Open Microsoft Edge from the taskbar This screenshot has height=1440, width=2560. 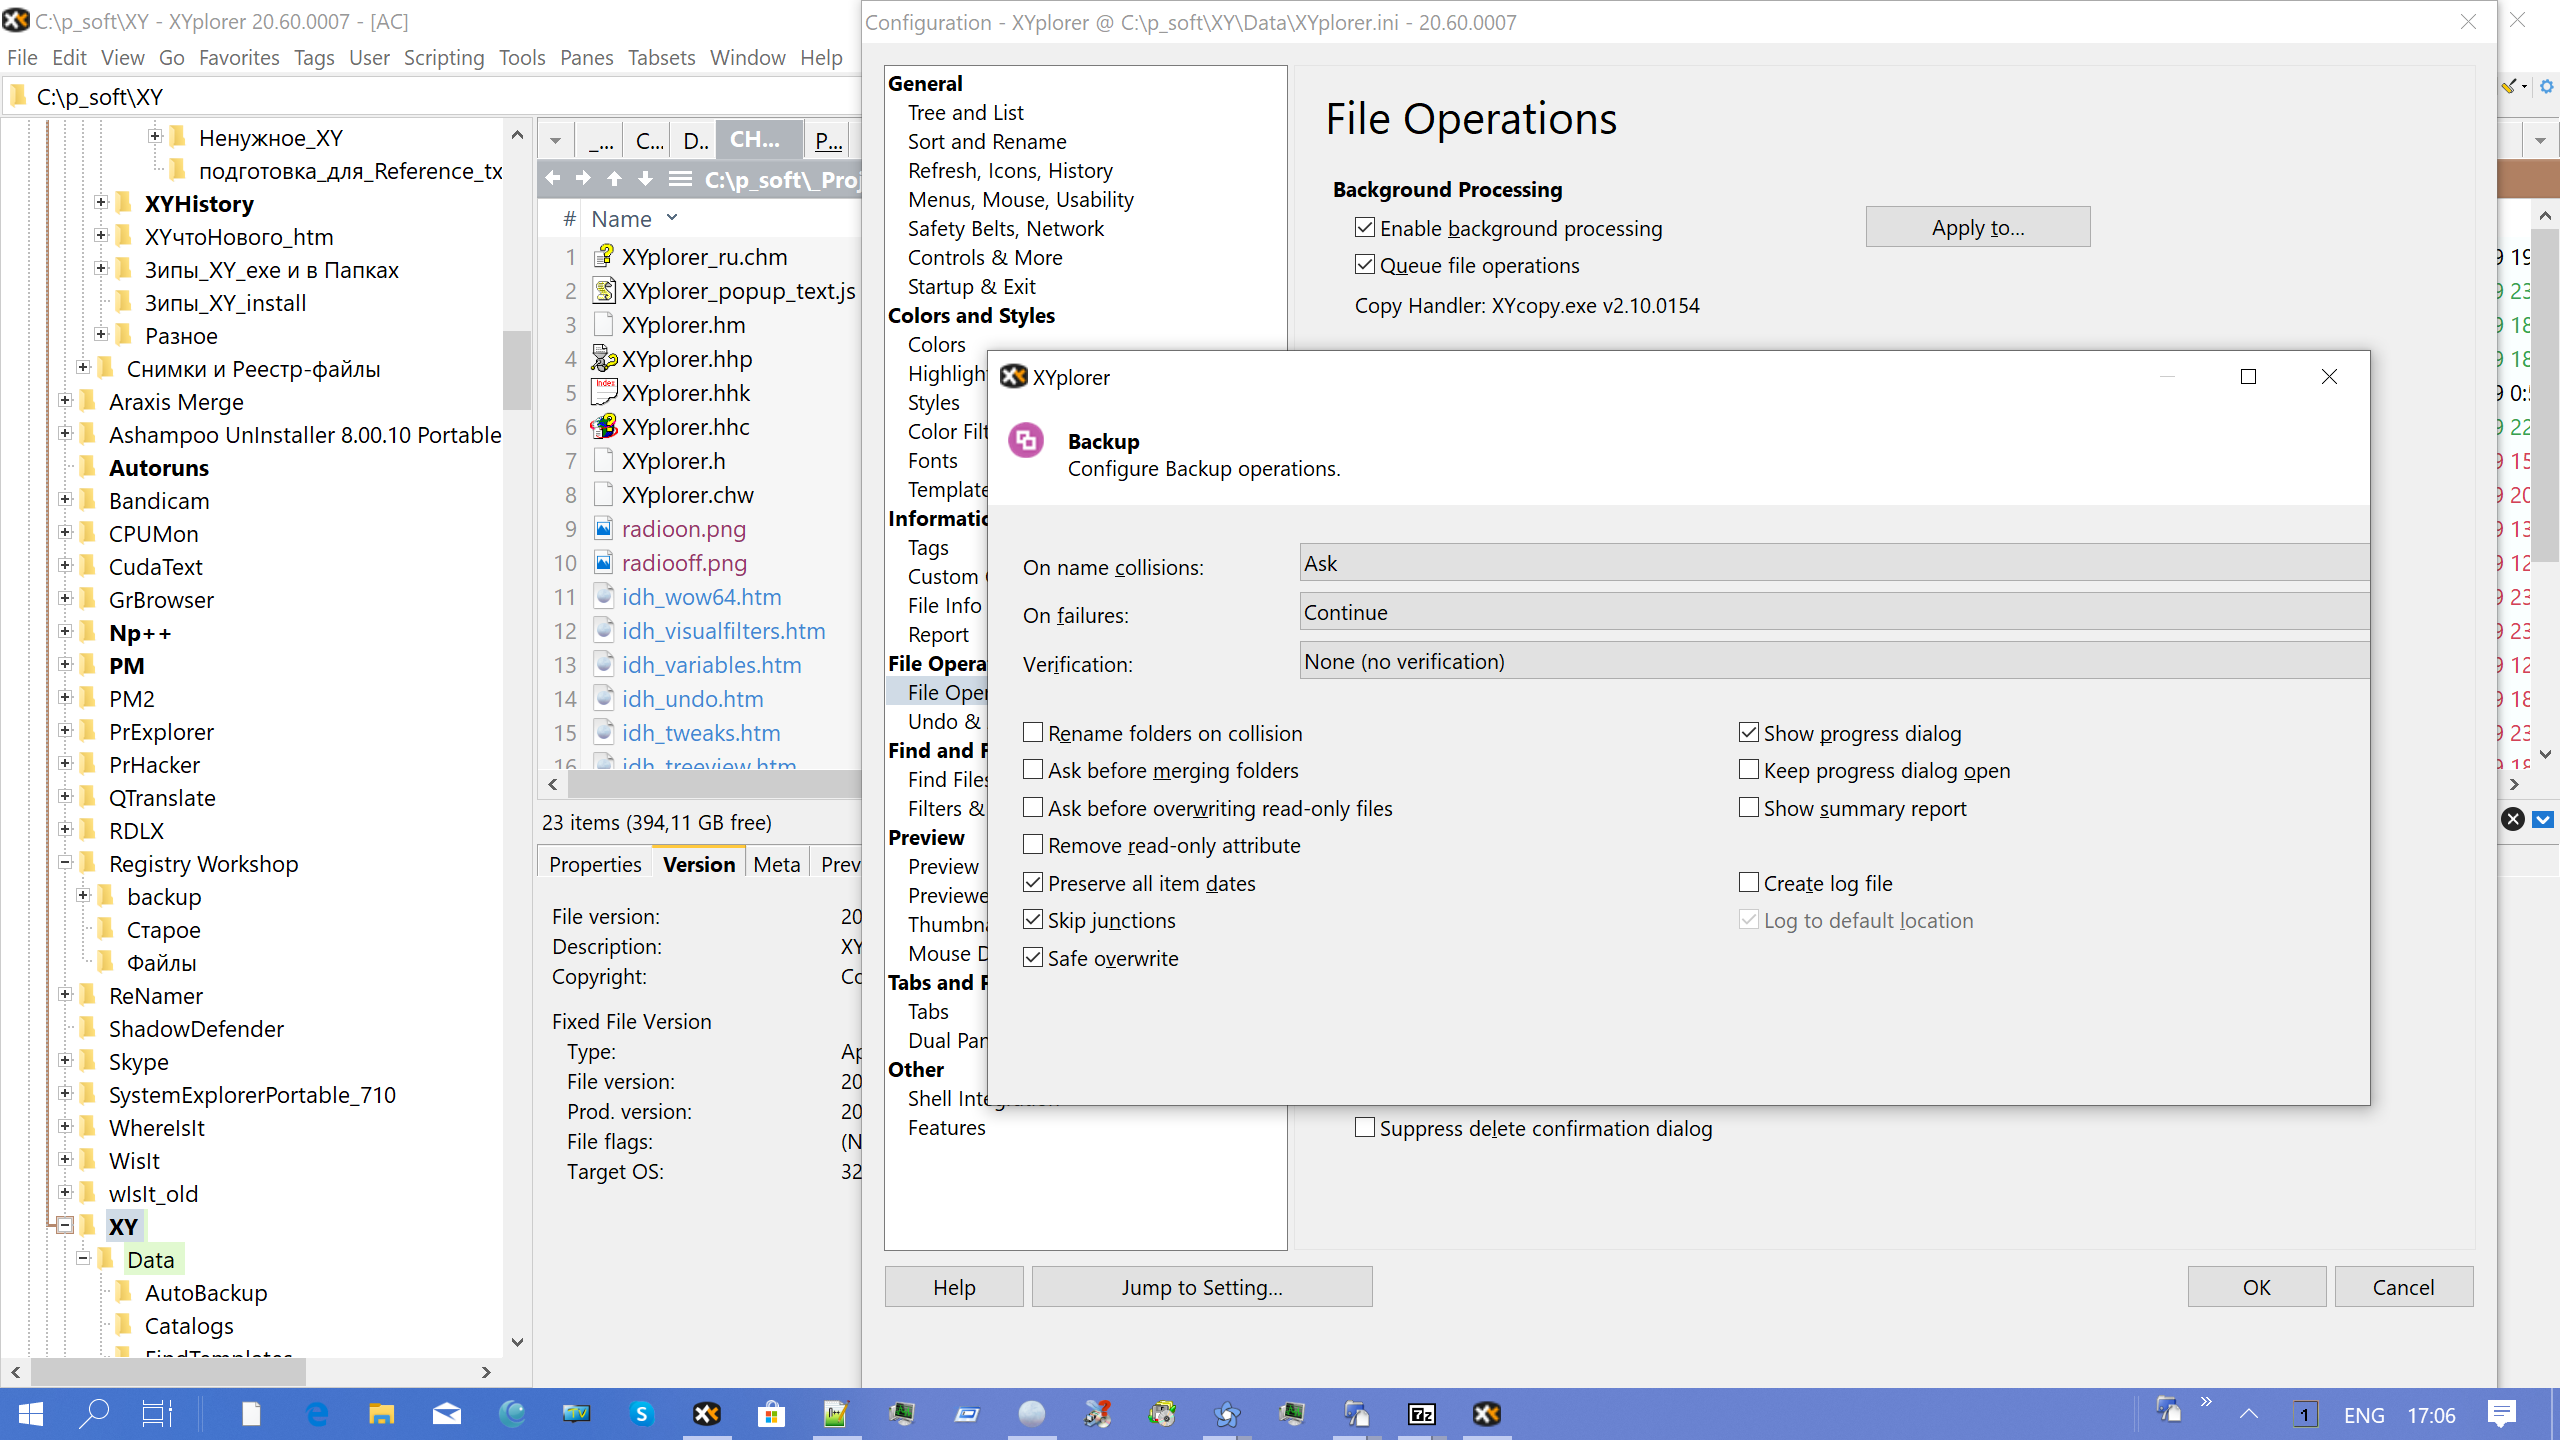(317, 1414)
